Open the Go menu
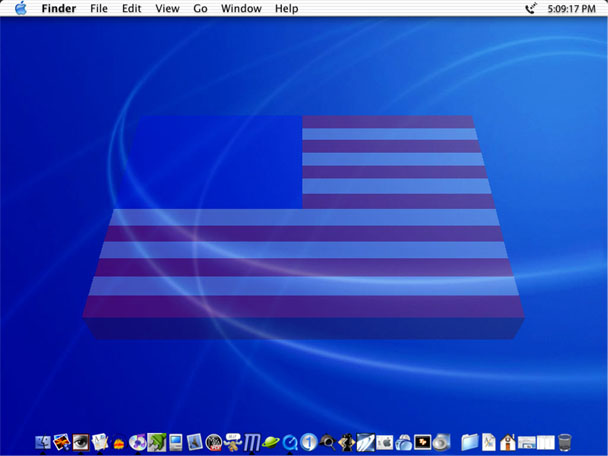 (x=200, y=9)
